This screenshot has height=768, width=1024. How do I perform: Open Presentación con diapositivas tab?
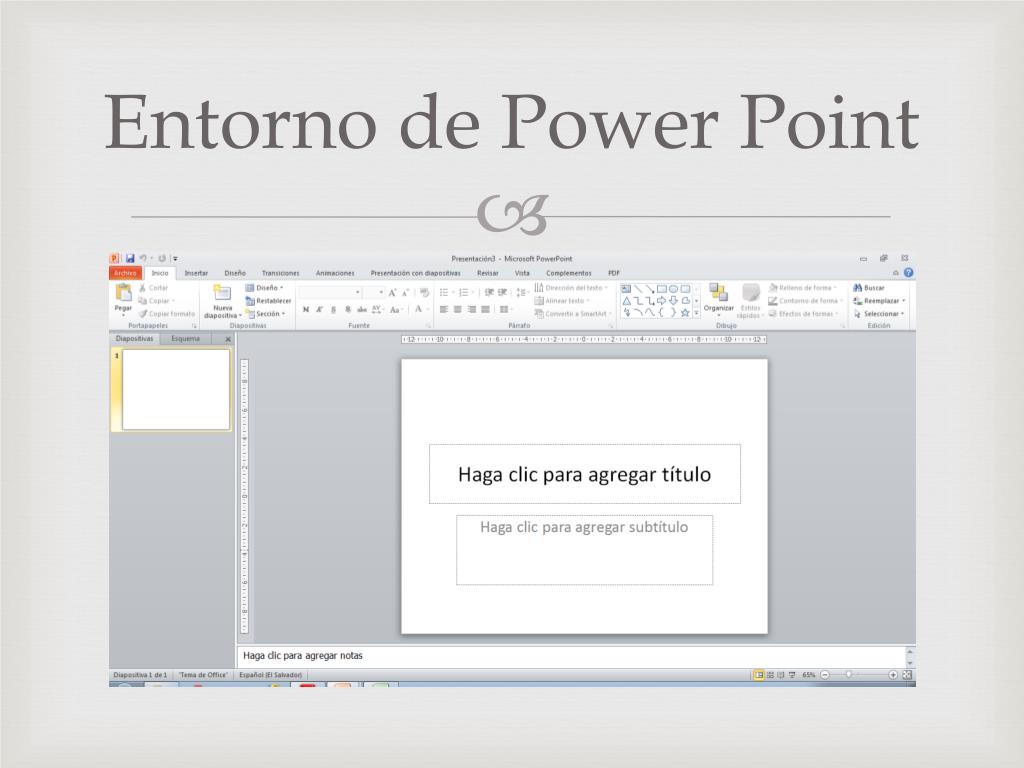(x=415, y=273)
